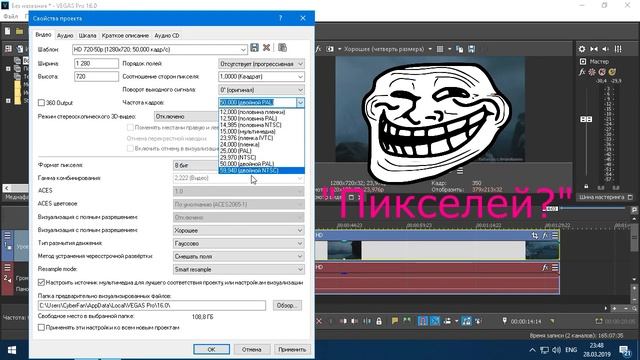The image size is (640, 360).
Task: Click the lock icon in the timeline toolbar
Action: coord(379,321)
